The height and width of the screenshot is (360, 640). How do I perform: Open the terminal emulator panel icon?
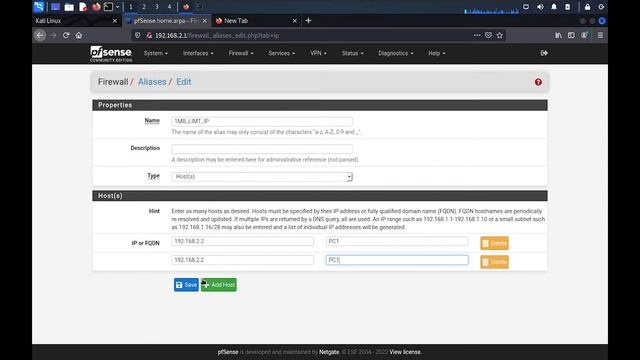(x=108, y=7)
